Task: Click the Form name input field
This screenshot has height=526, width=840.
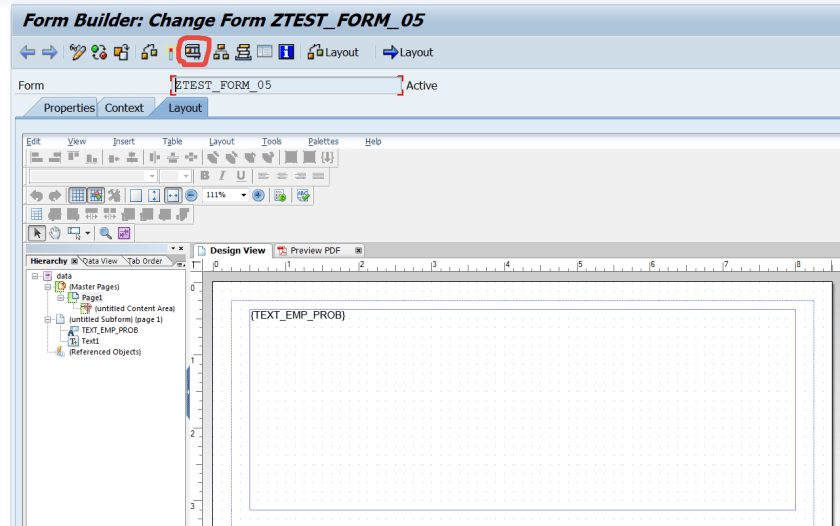Action: (x=287, y=86)
